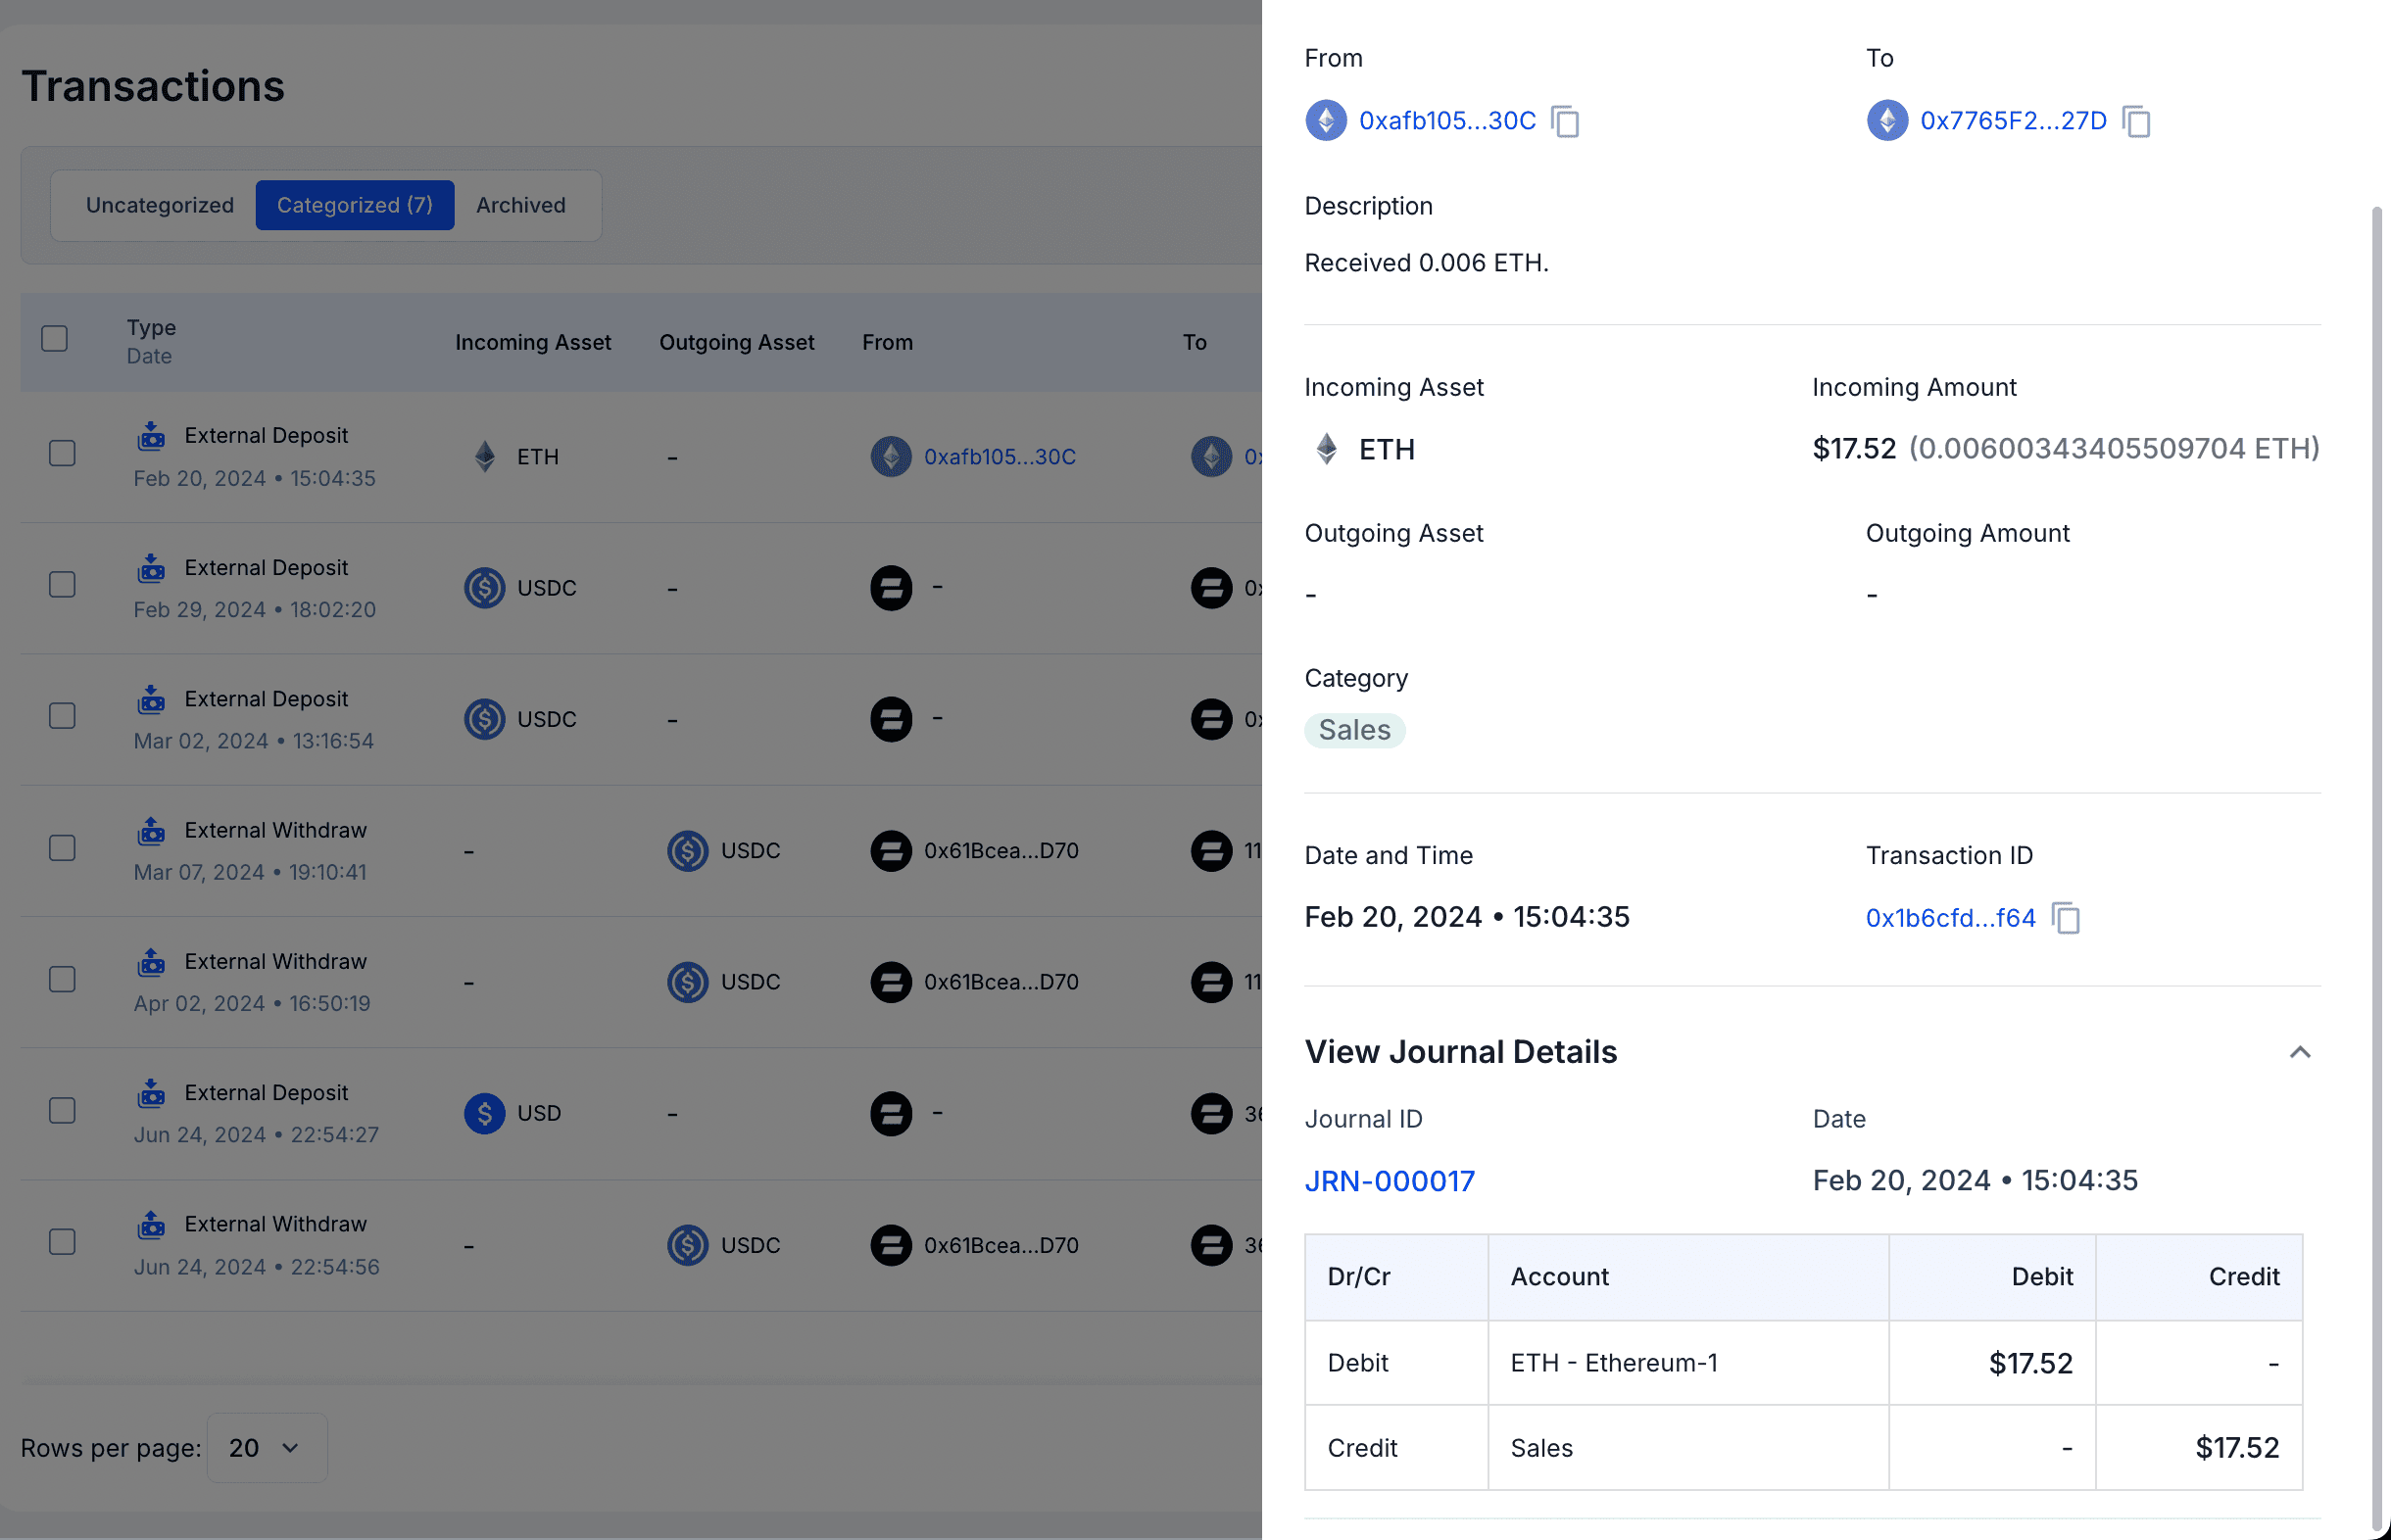Click the USDC icon in Feb 29 row

[485, 588]
